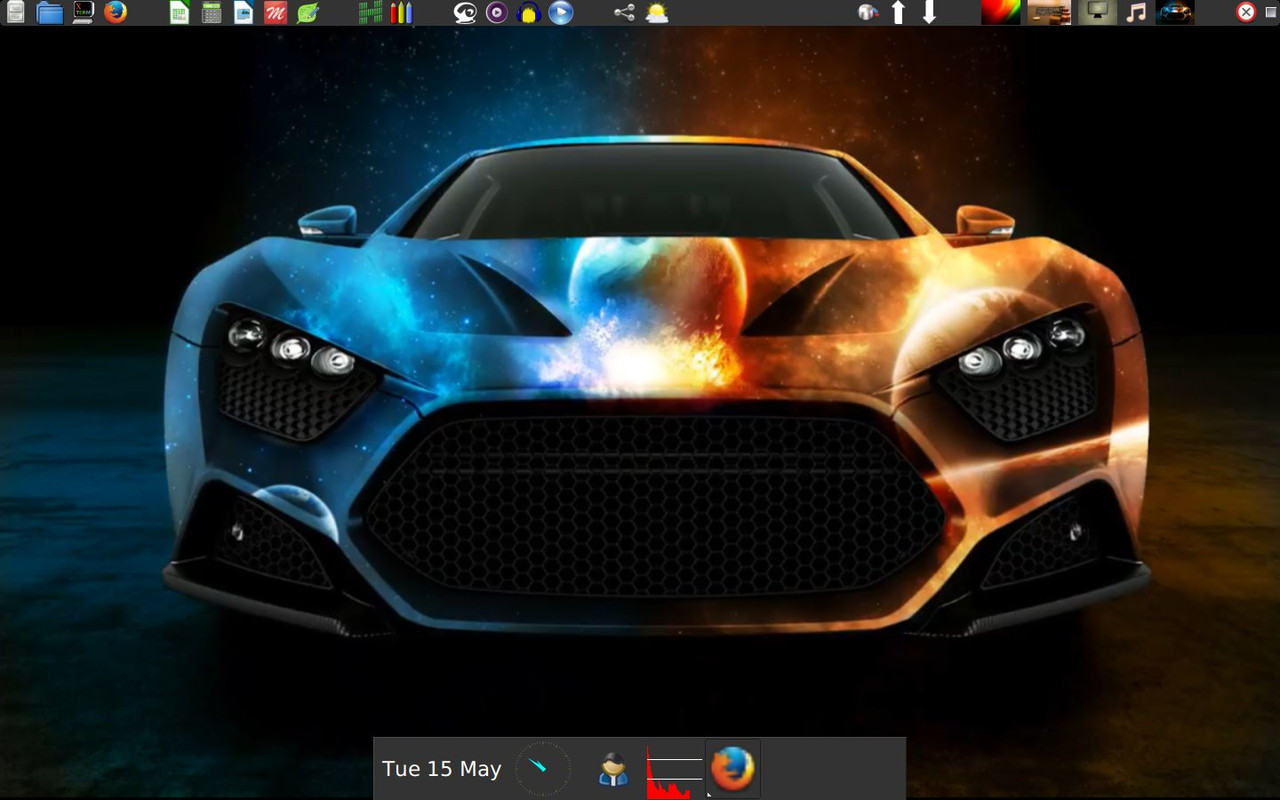Open the weather sun-and-cloud icon
Viewport: 1280px width, 800px height.
pos(657,12)
